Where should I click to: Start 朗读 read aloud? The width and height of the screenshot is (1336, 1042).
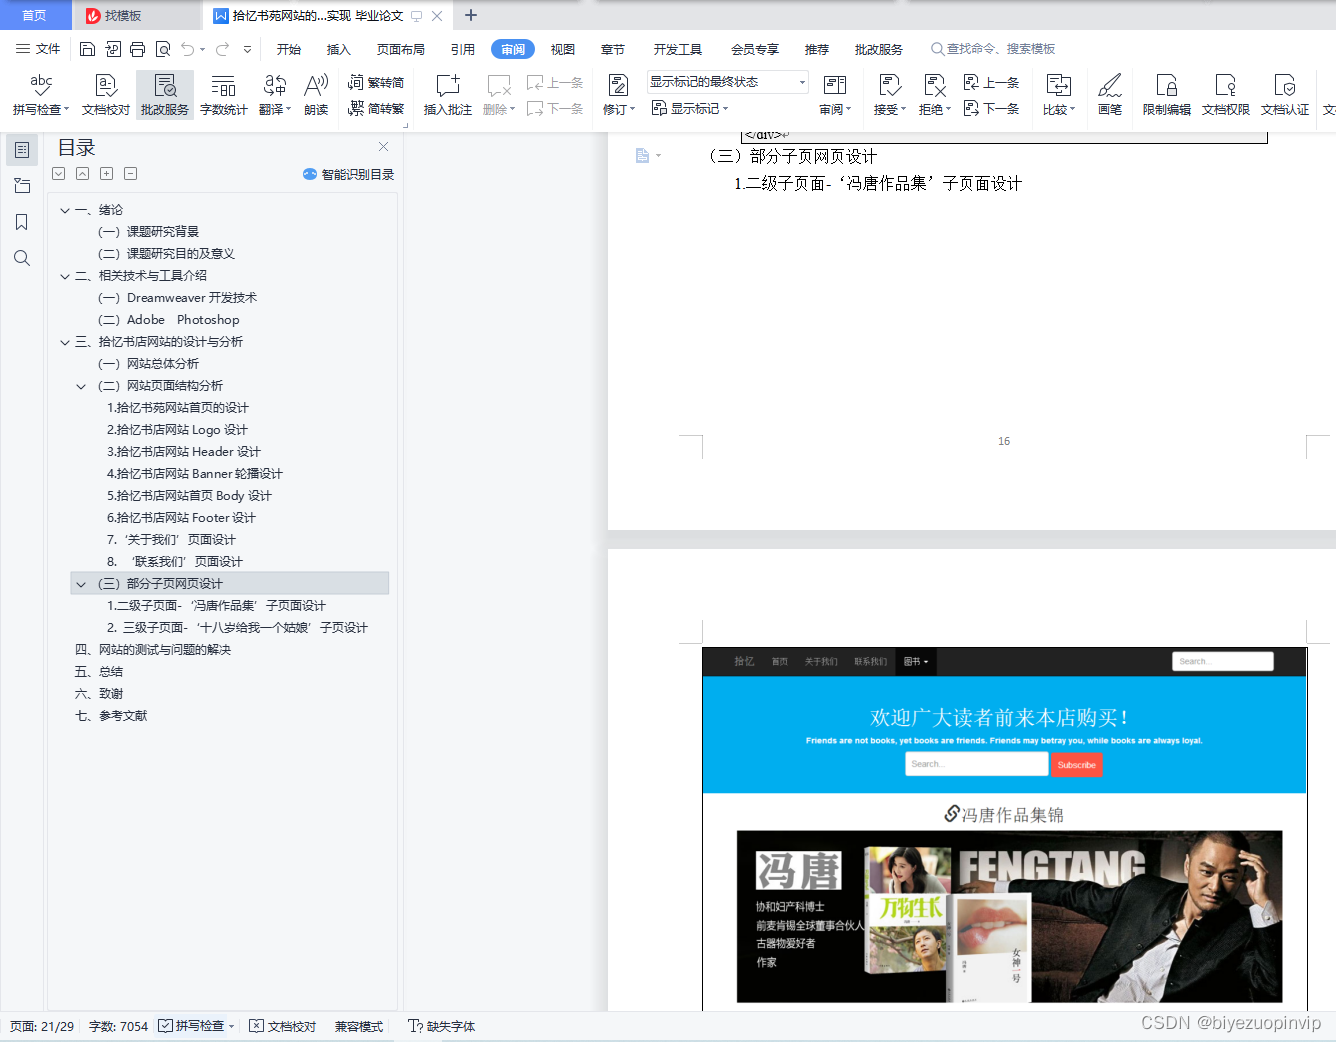316,95
